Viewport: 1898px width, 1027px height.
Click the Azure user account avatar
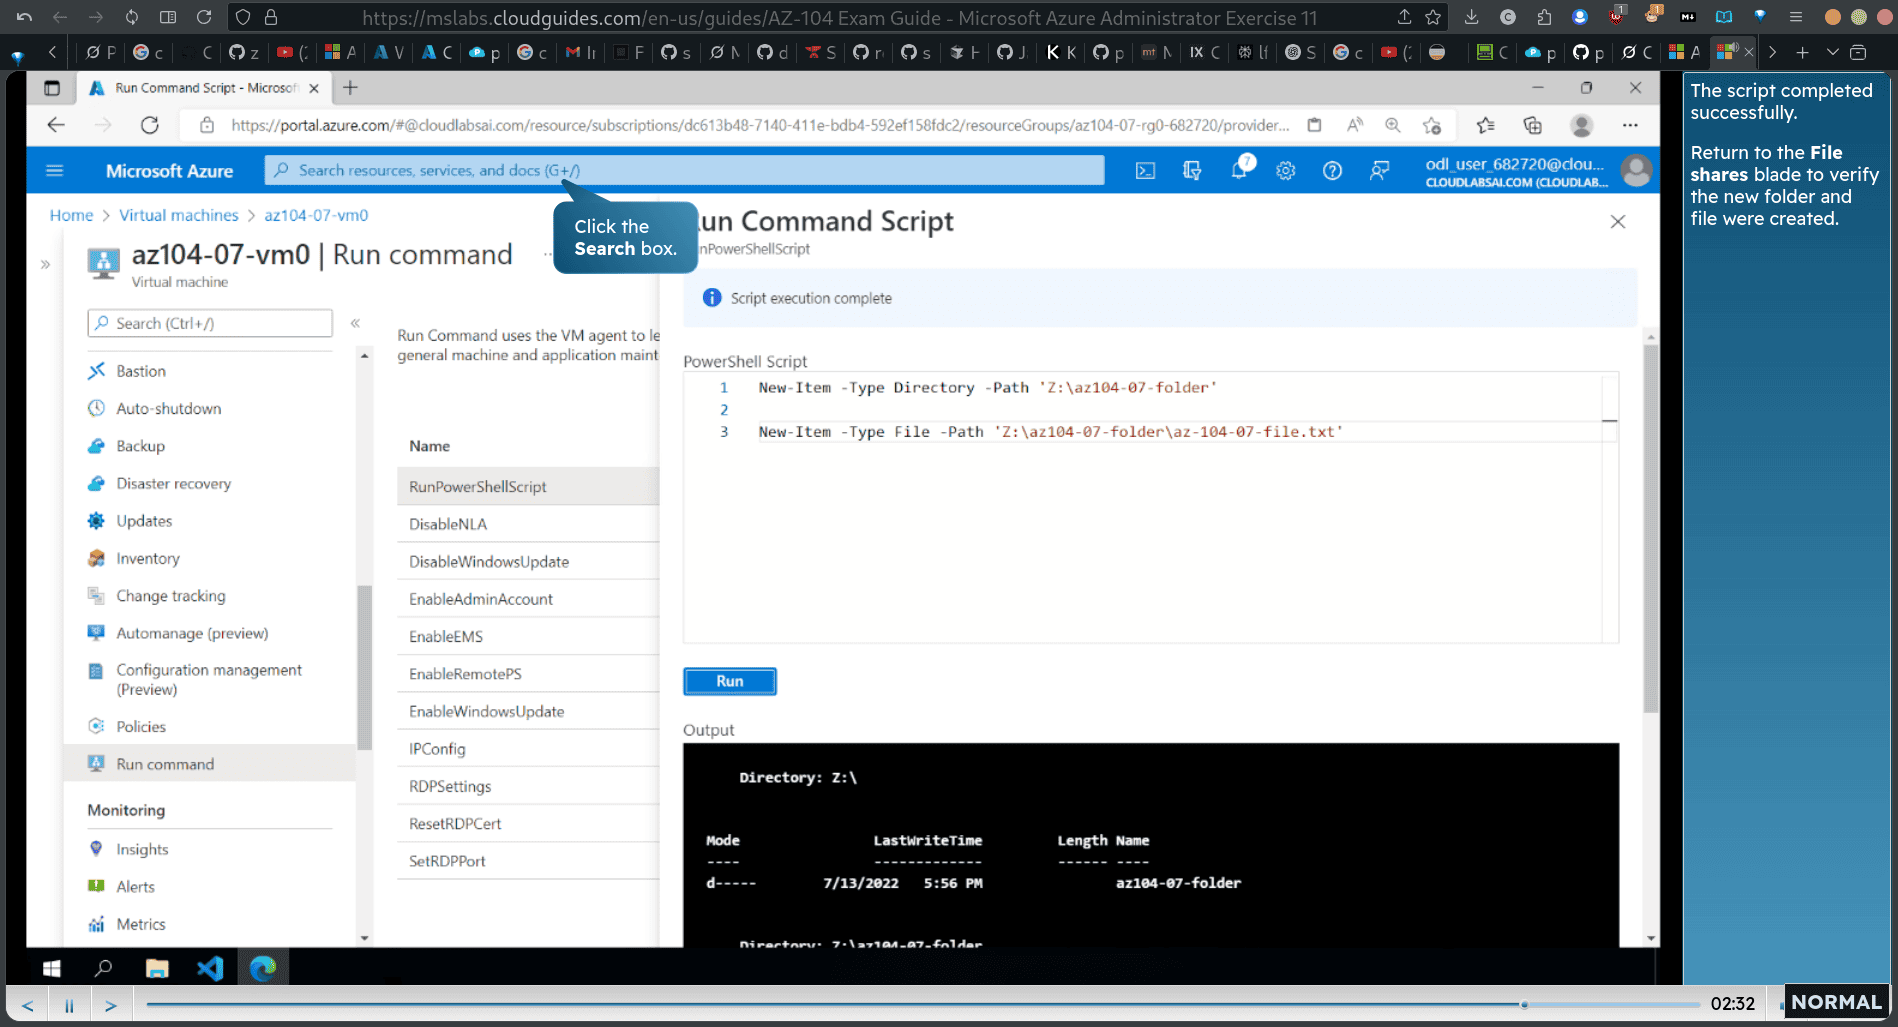pos(1636,171)
